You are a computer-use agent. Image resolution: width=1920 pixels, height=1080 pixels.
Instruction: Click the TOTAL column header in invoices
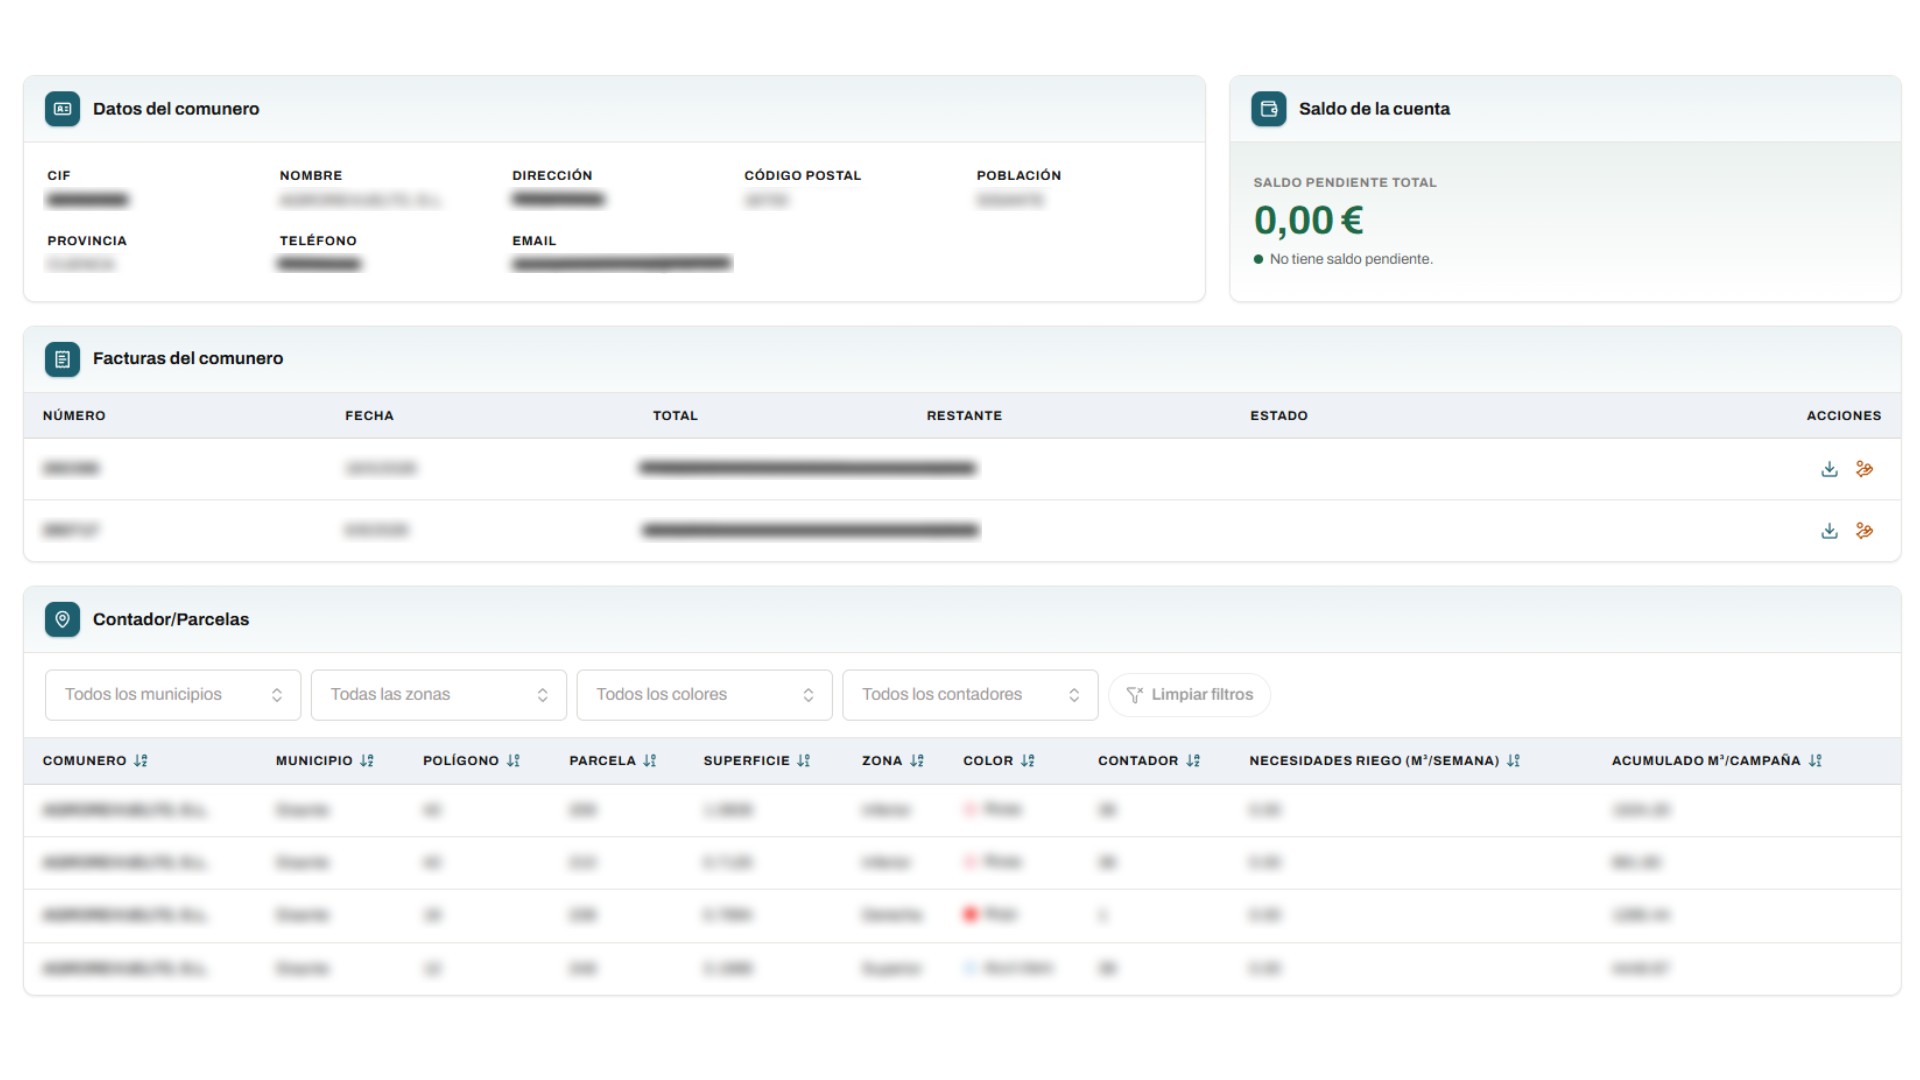pyautogui.click(x=675, y=416)
